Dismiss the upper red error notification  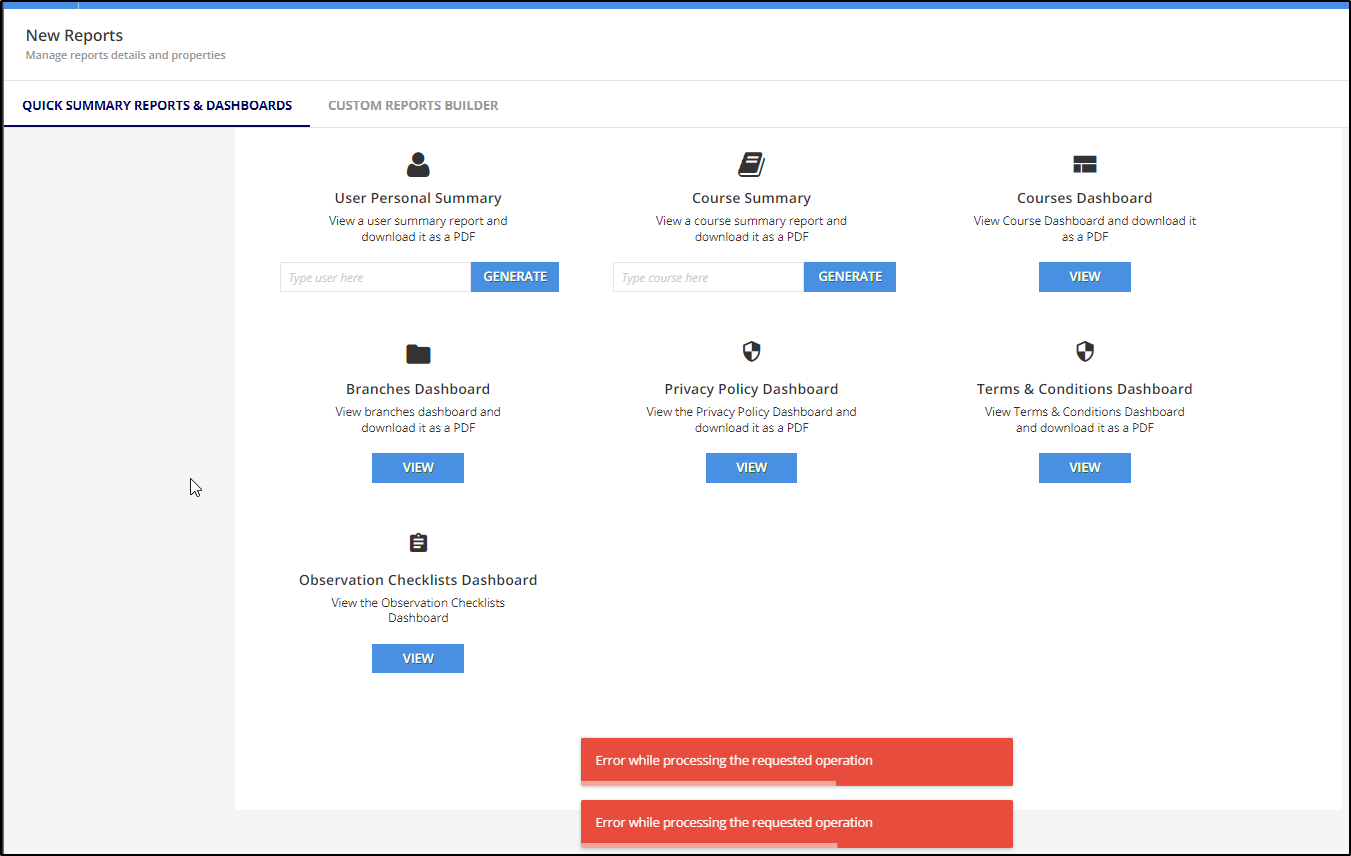(797, 761)
